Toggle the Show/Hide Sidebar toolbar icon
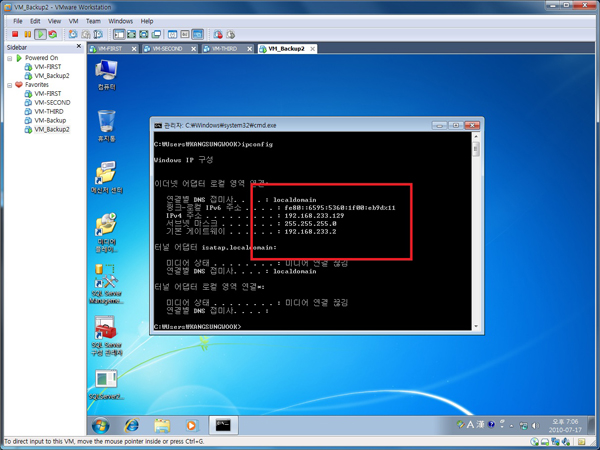Image resolution: width=600 pixels, height=450 pixels. (x=119, y=34)
